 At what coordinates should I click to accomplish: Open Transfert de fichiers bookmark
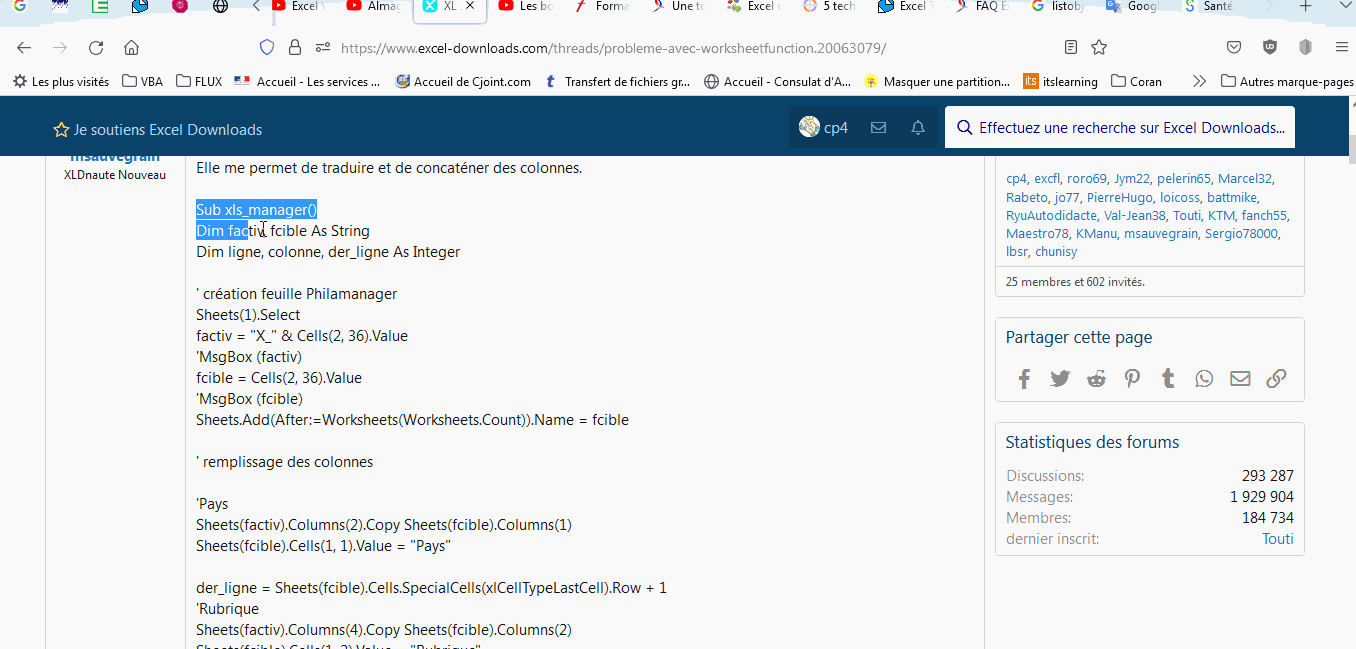click(x=617, y=81)
